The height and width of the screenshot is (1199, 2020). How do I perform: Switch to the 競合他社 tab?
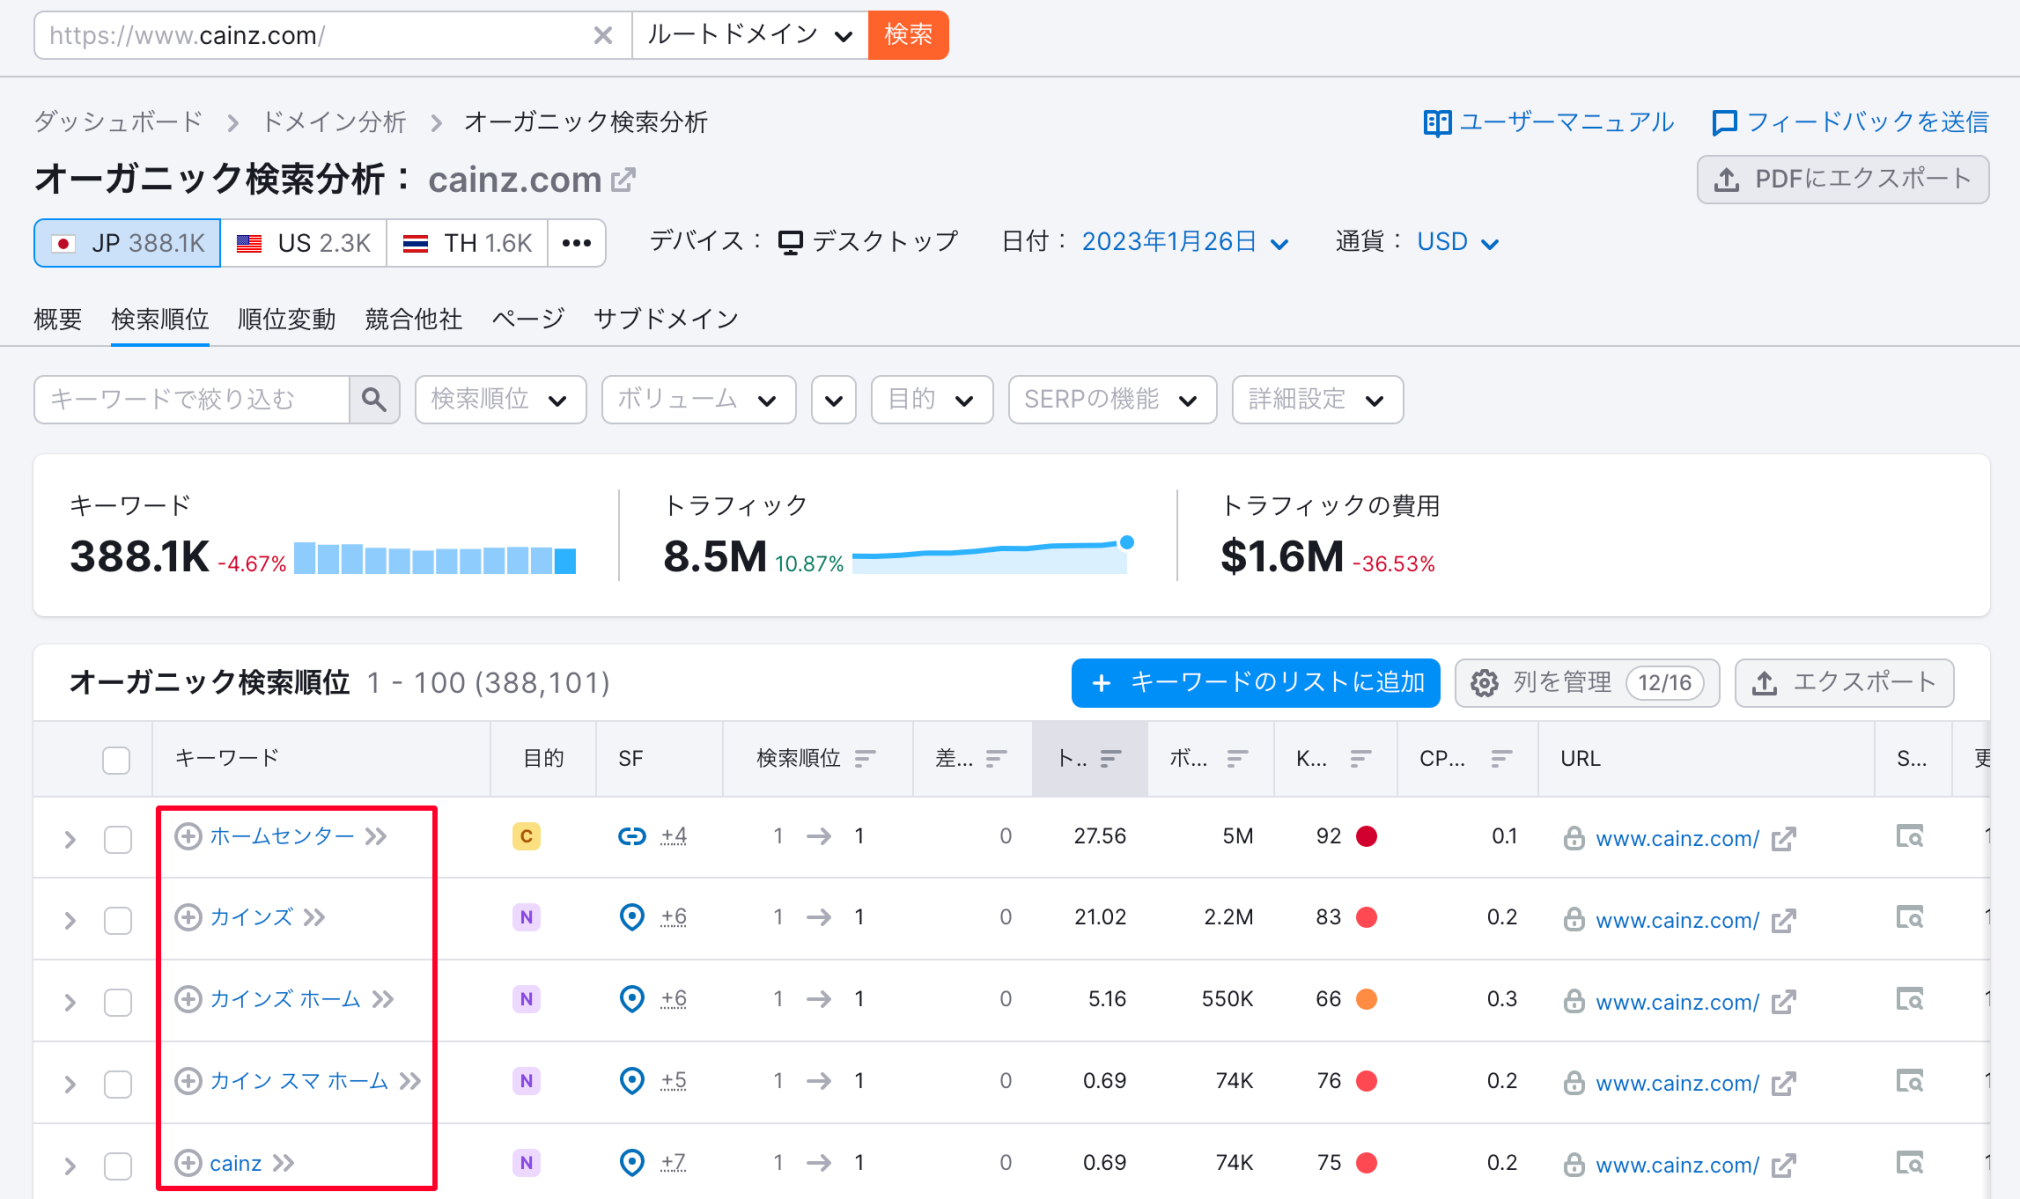tap(413, 319)
